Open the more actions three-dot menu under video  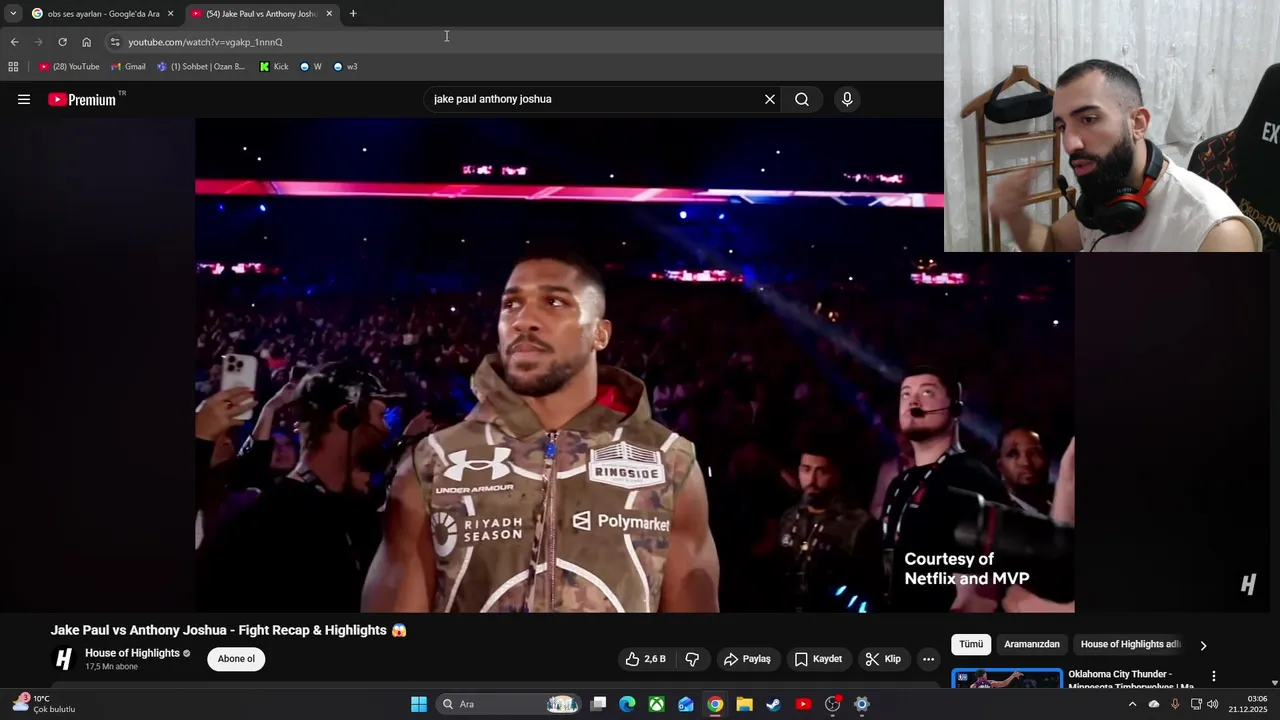tap(928, 659)
